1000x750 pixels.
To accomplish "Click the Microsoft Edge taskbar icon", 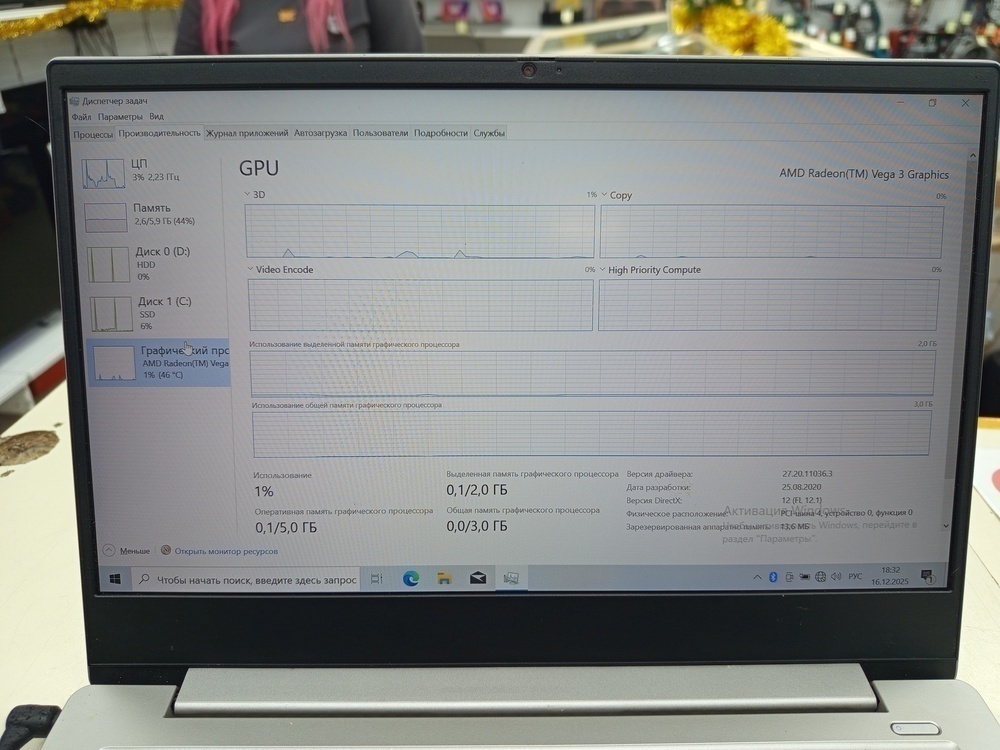I will click(x=410, y=578).
